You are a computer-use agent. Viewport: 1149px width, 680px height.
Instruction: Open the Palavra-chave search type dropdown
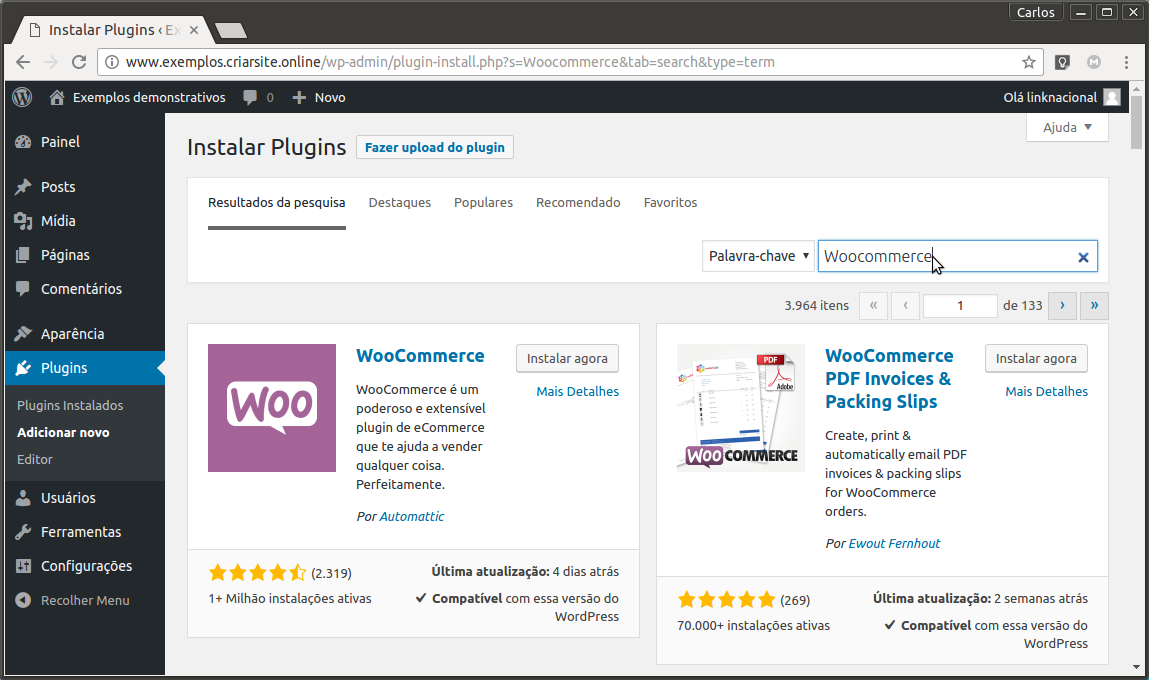[758, 256]
